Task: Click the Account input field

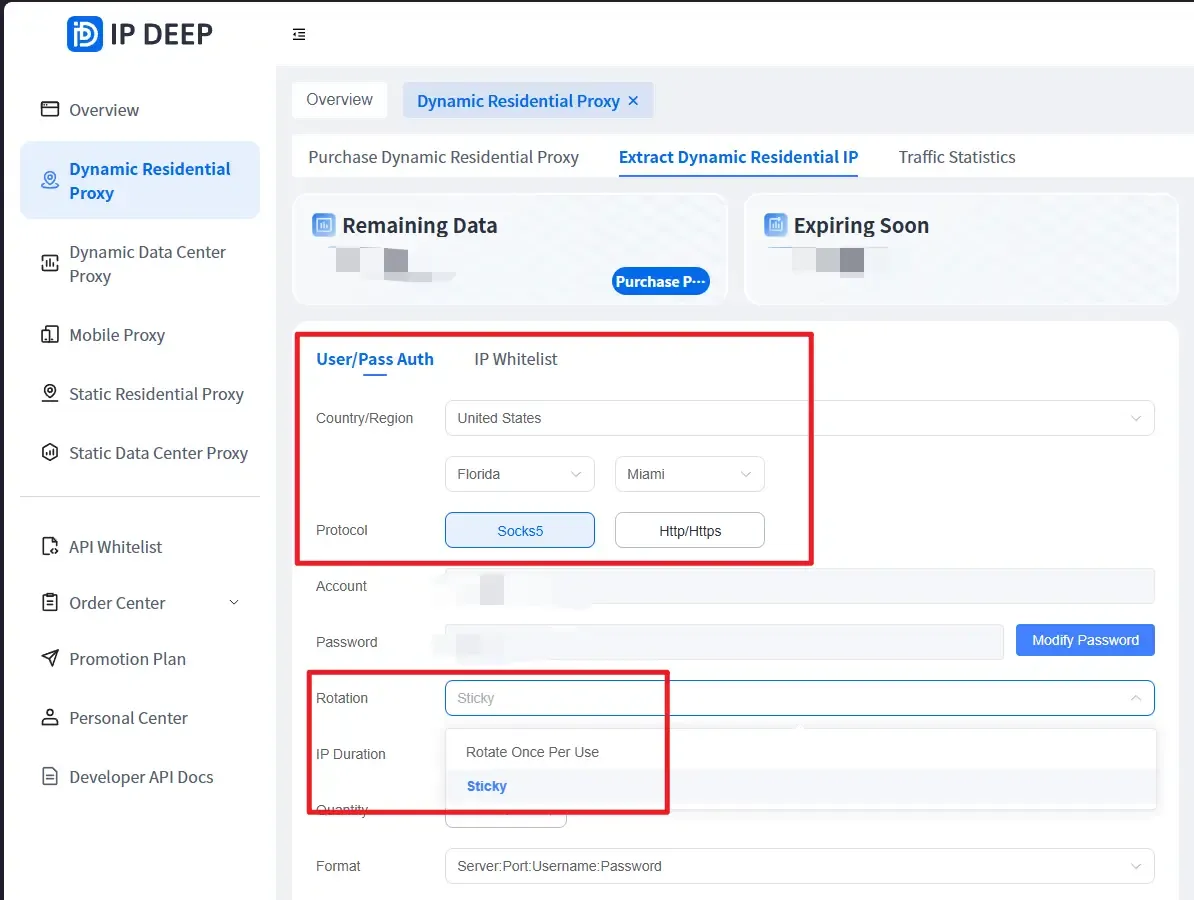Action: point(800,586)
